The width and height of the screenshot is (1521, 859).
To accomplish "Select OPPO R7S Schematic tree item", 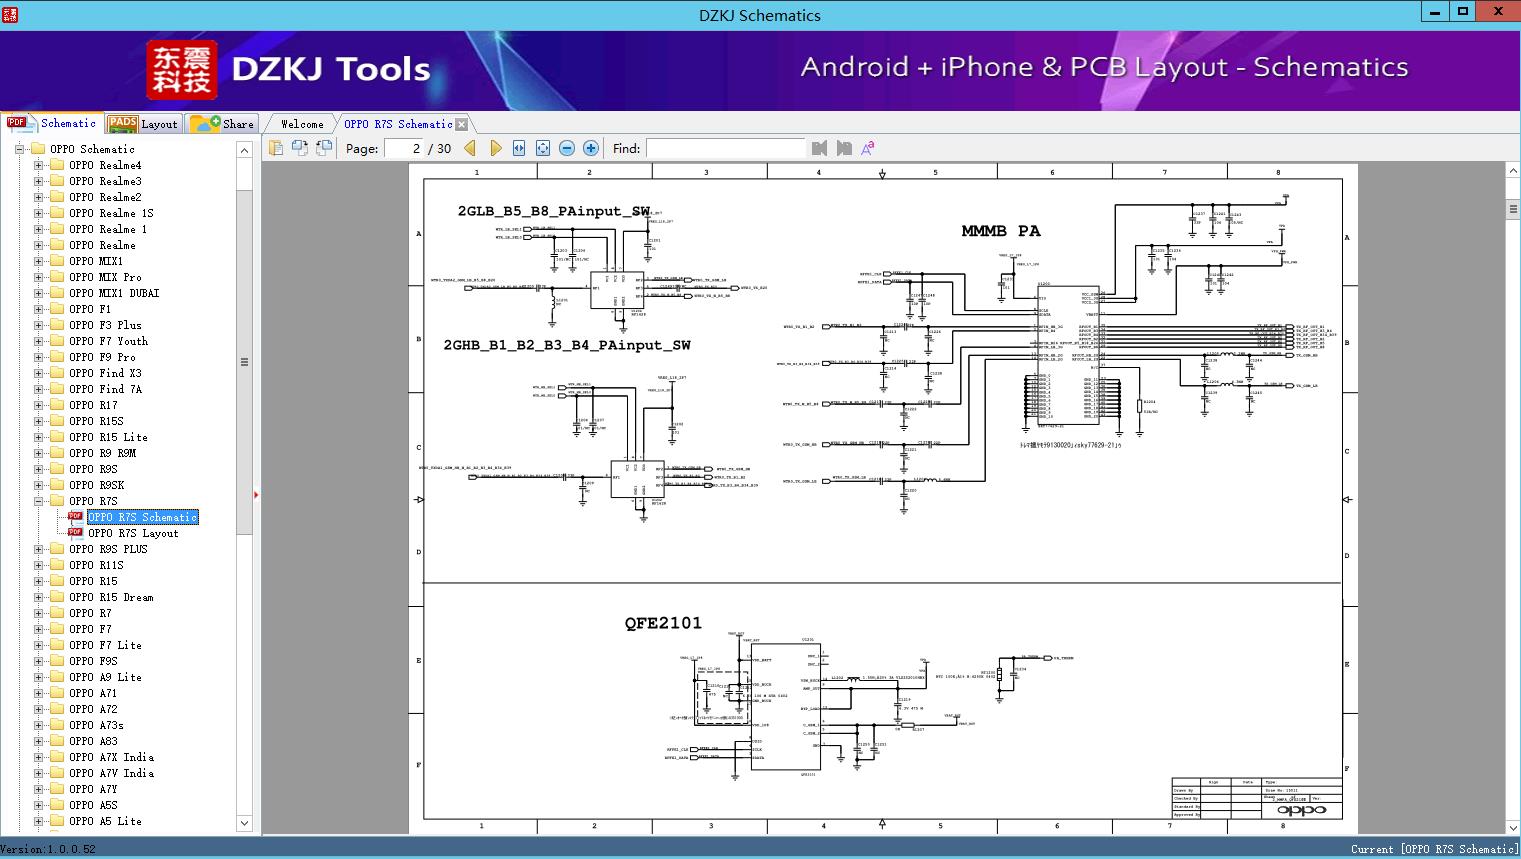I will click(x=143, y=517).
